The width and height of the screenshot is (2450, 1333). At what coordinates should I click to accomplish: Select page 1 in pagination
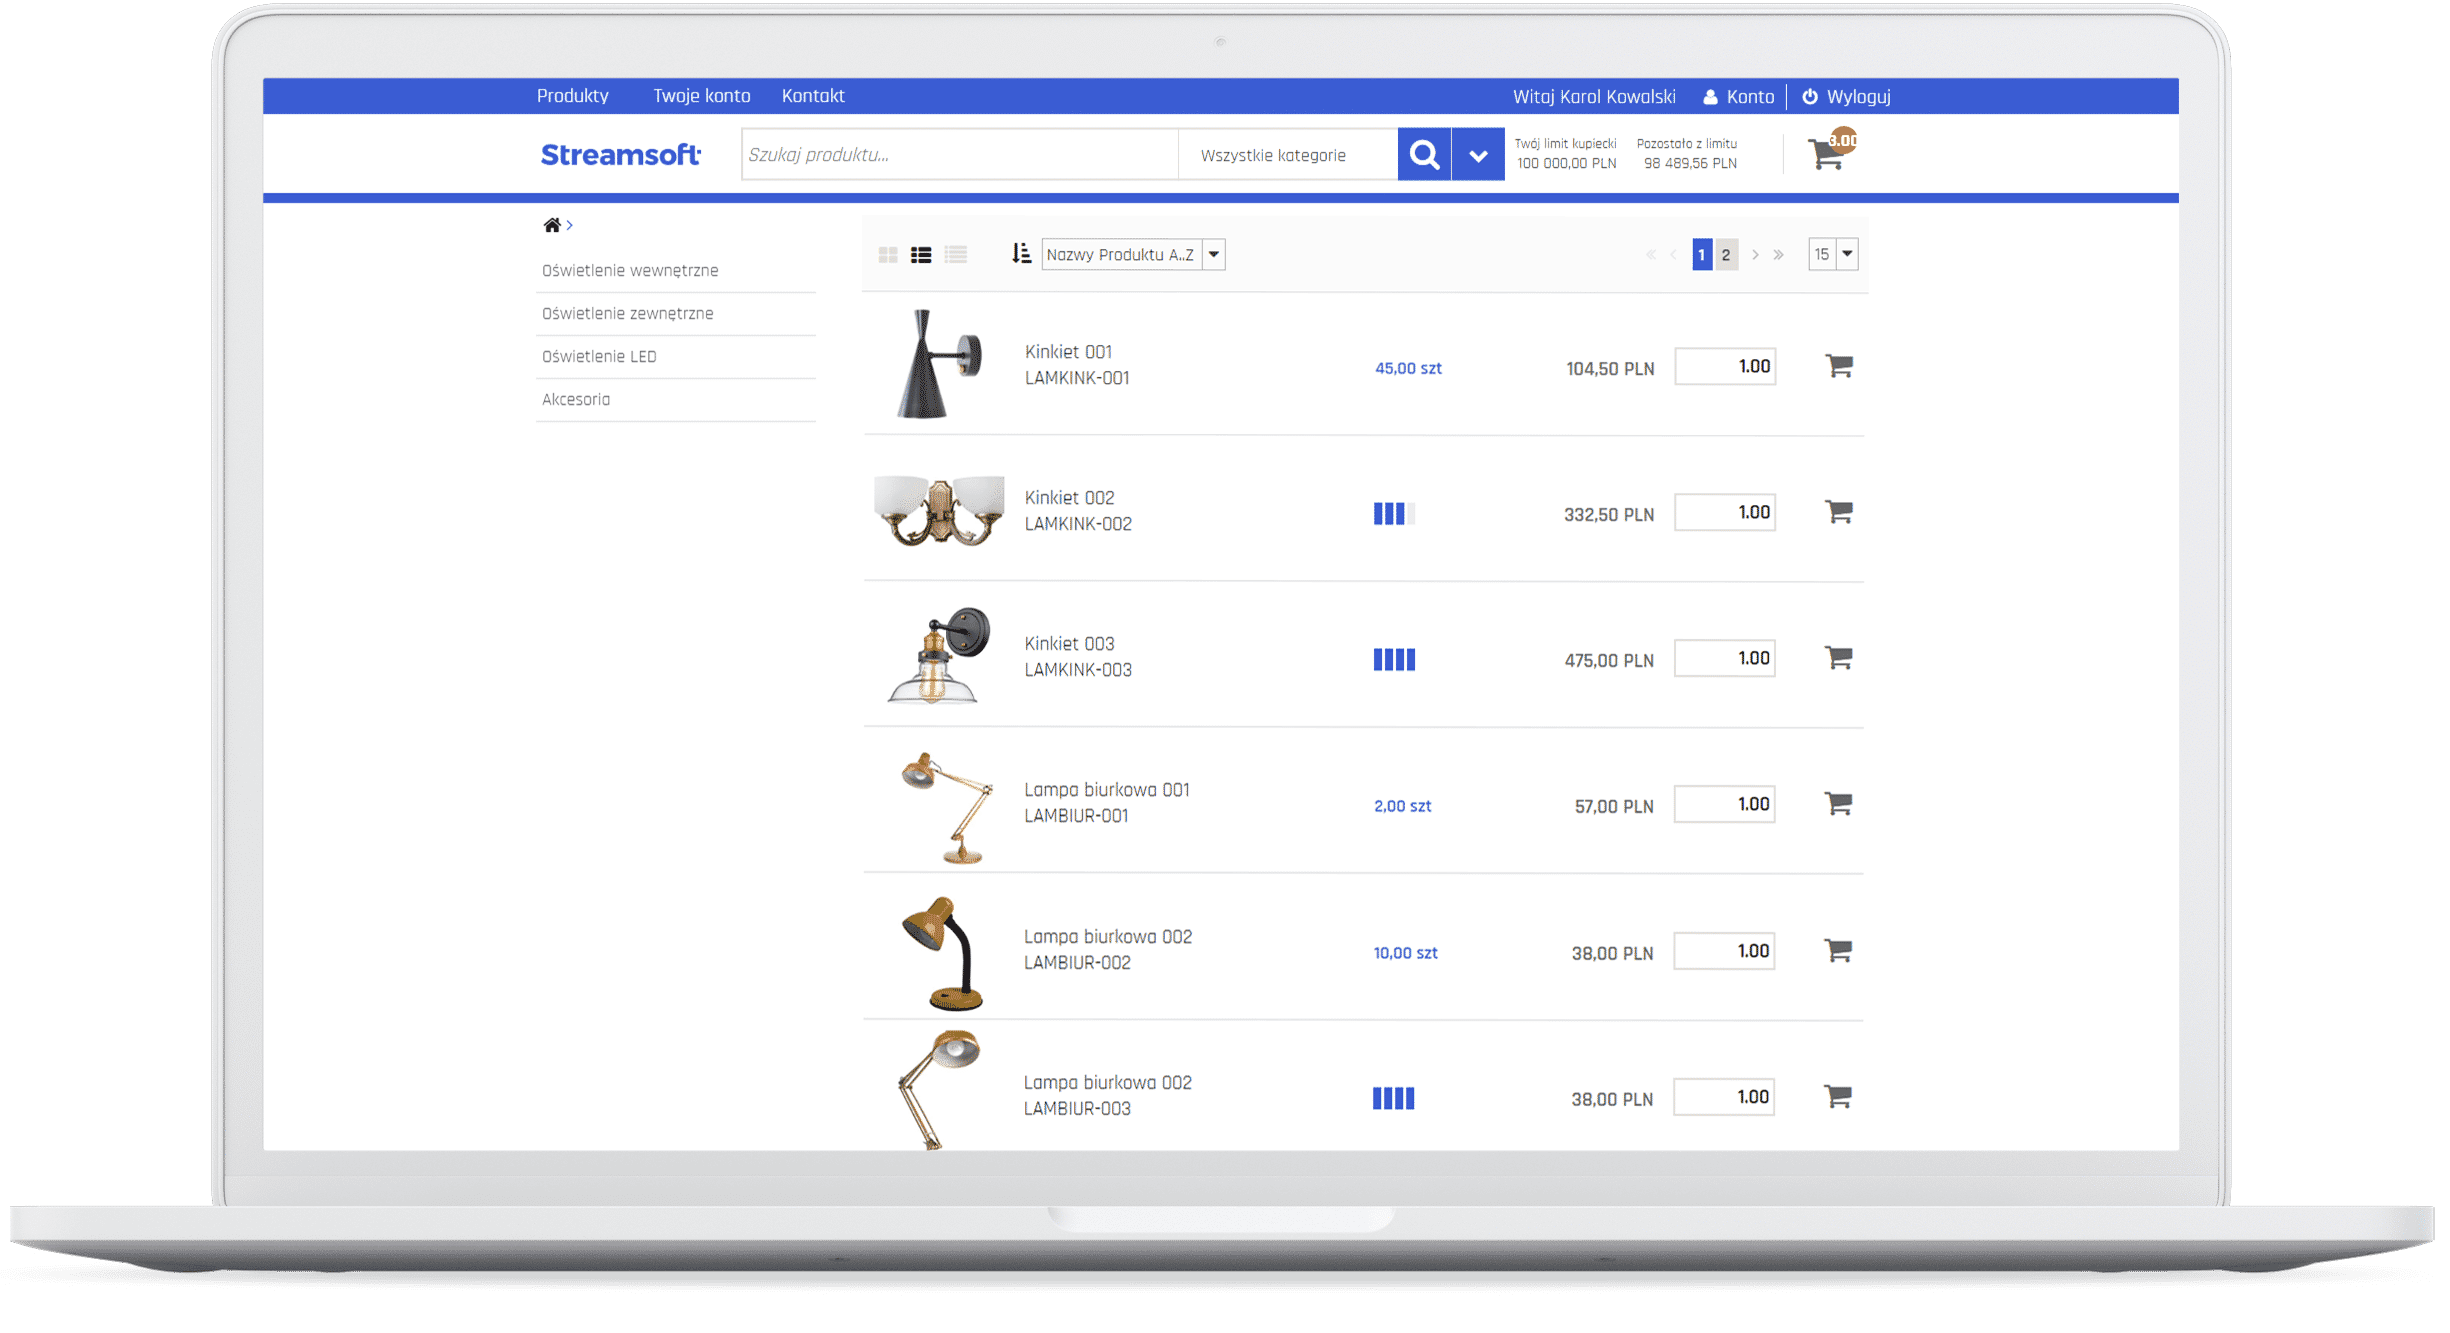tap(1702, 254)
